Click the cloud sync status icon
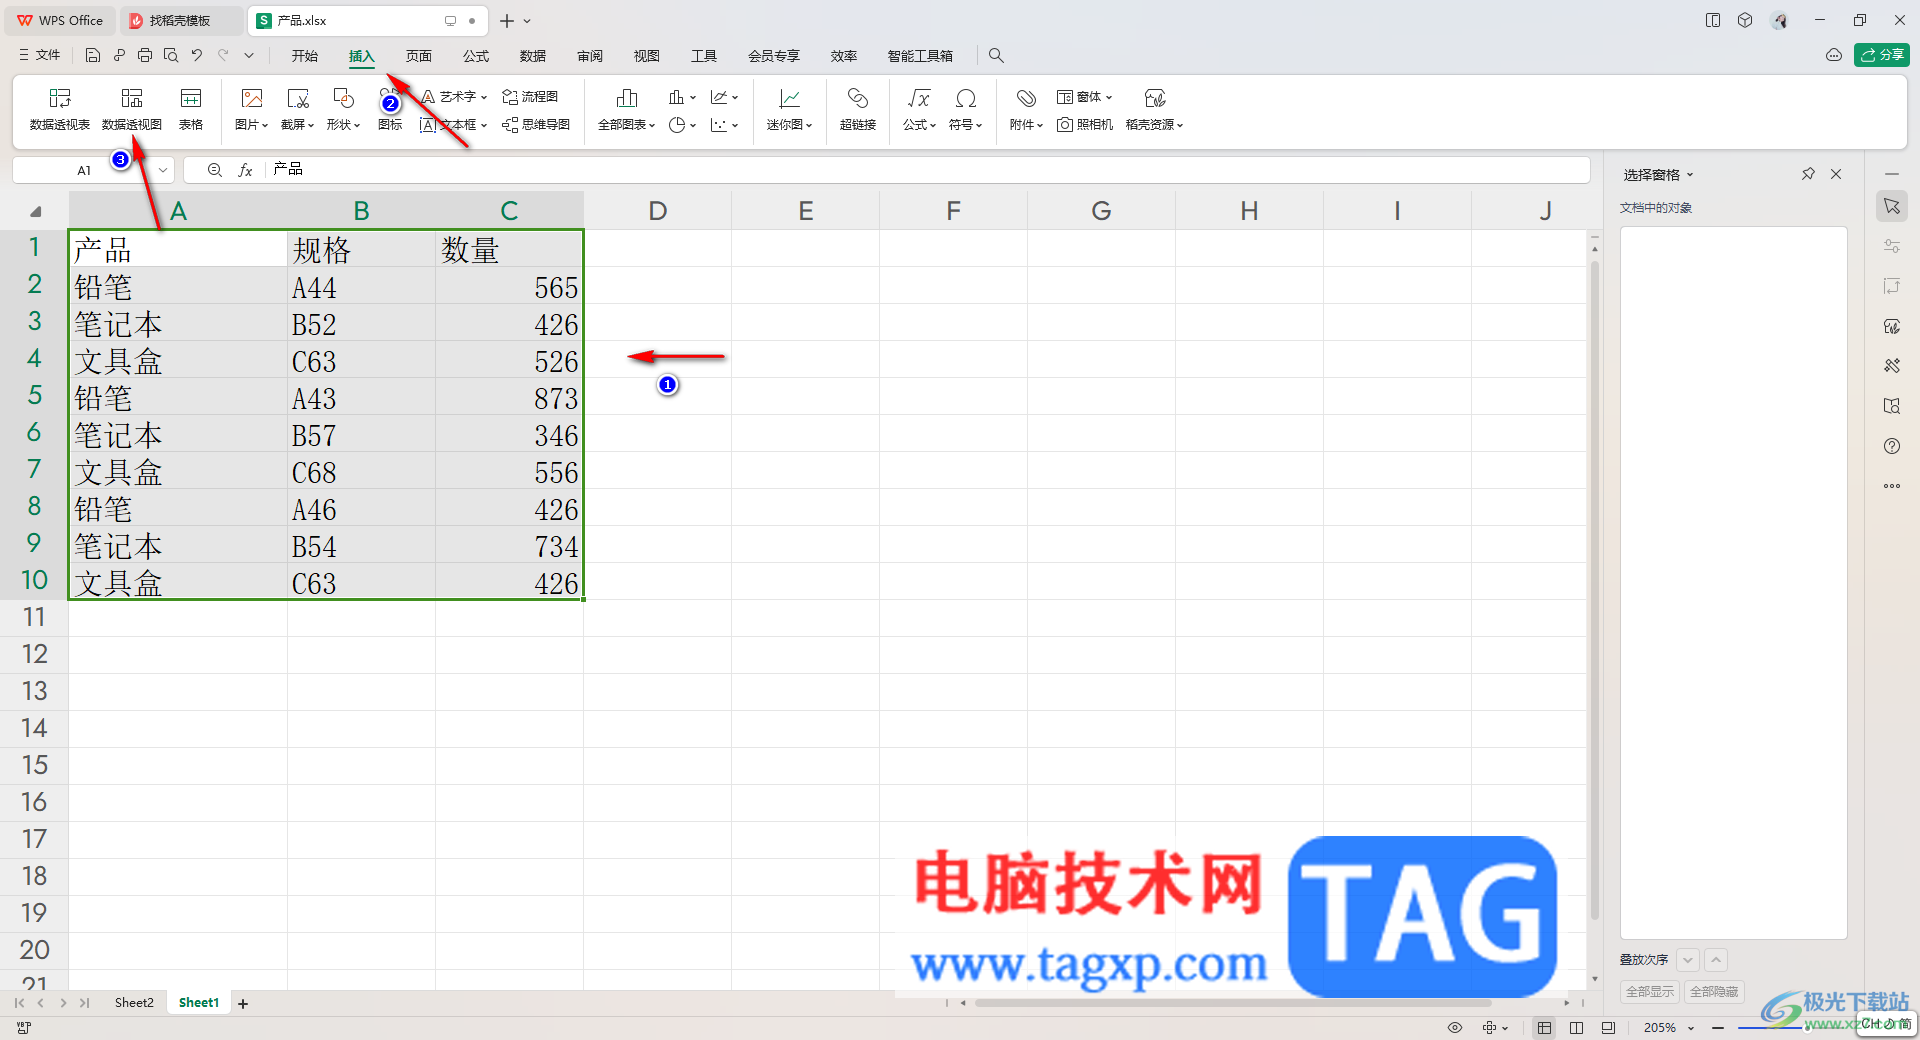Viewport: 1920px width, 1040px height. 1834,55
